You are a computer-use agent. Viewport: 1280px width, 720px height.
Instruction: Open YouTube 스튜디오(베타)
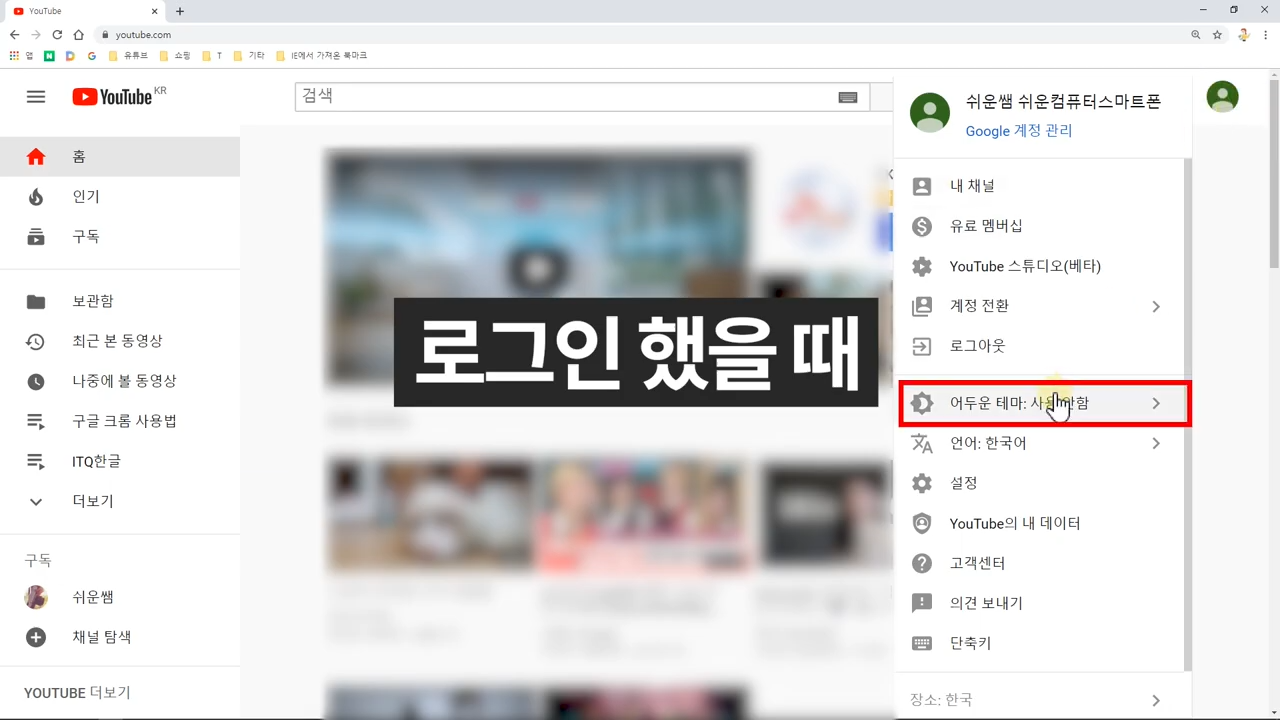(1039, 266)
